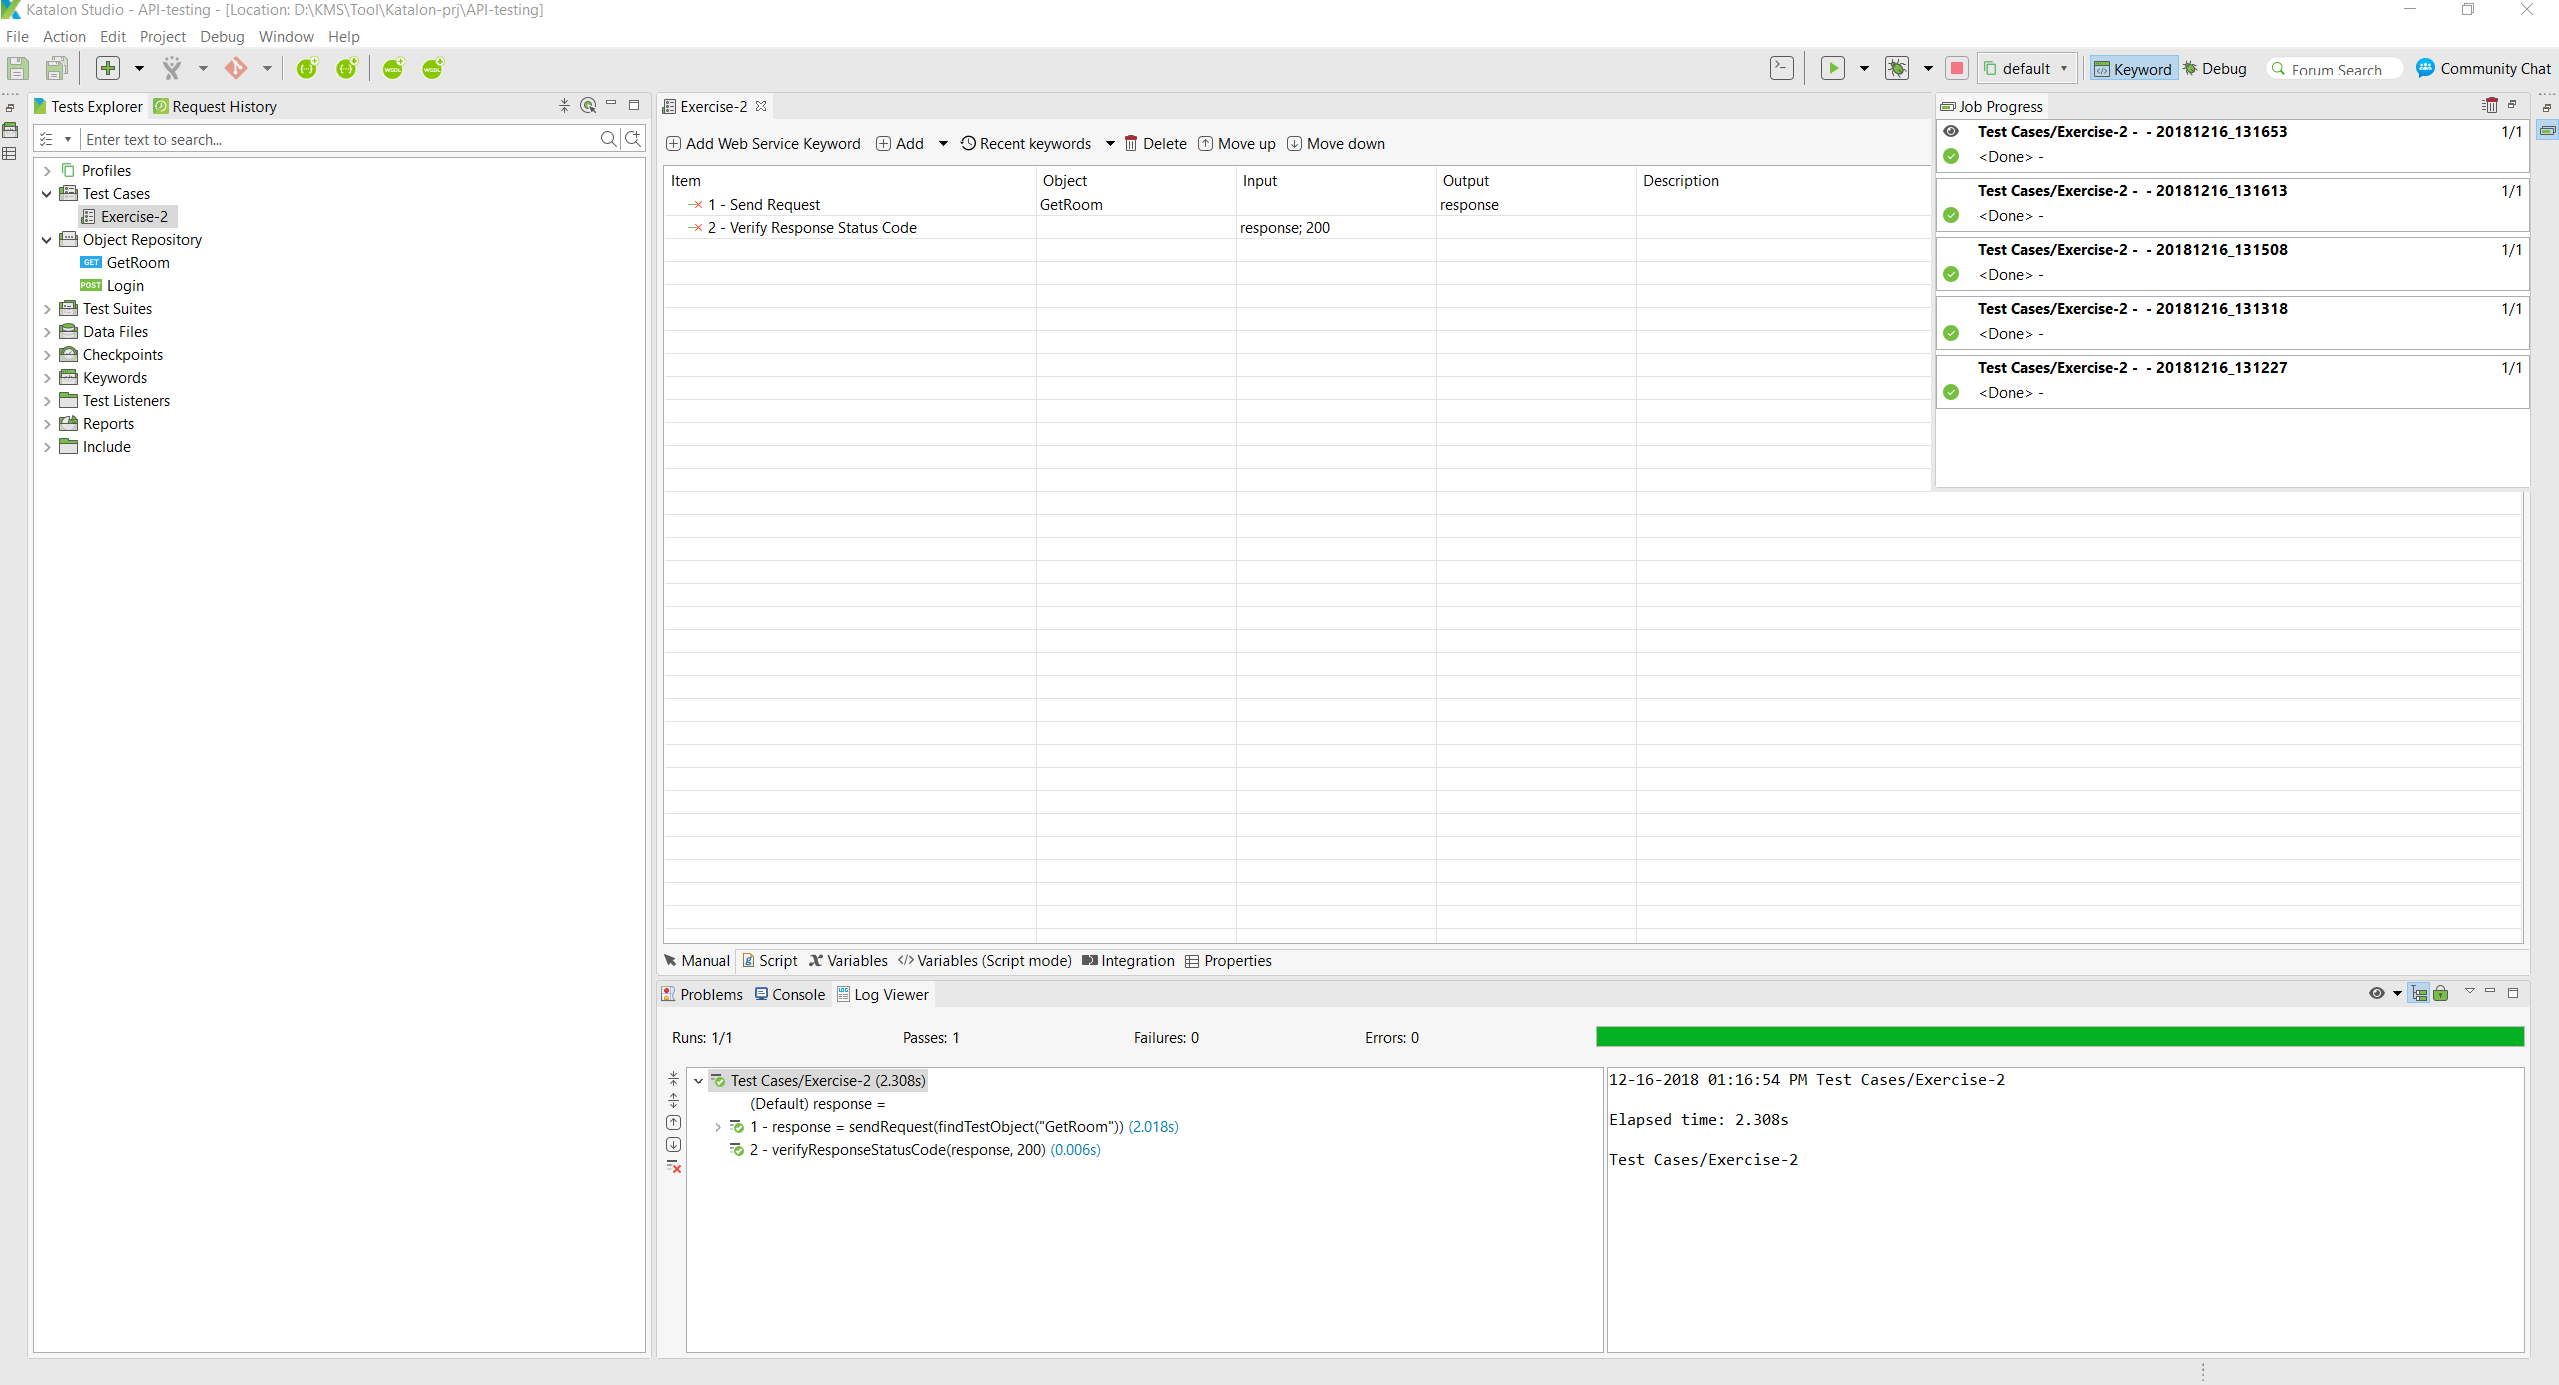Open the Project menu

[162, 37]
